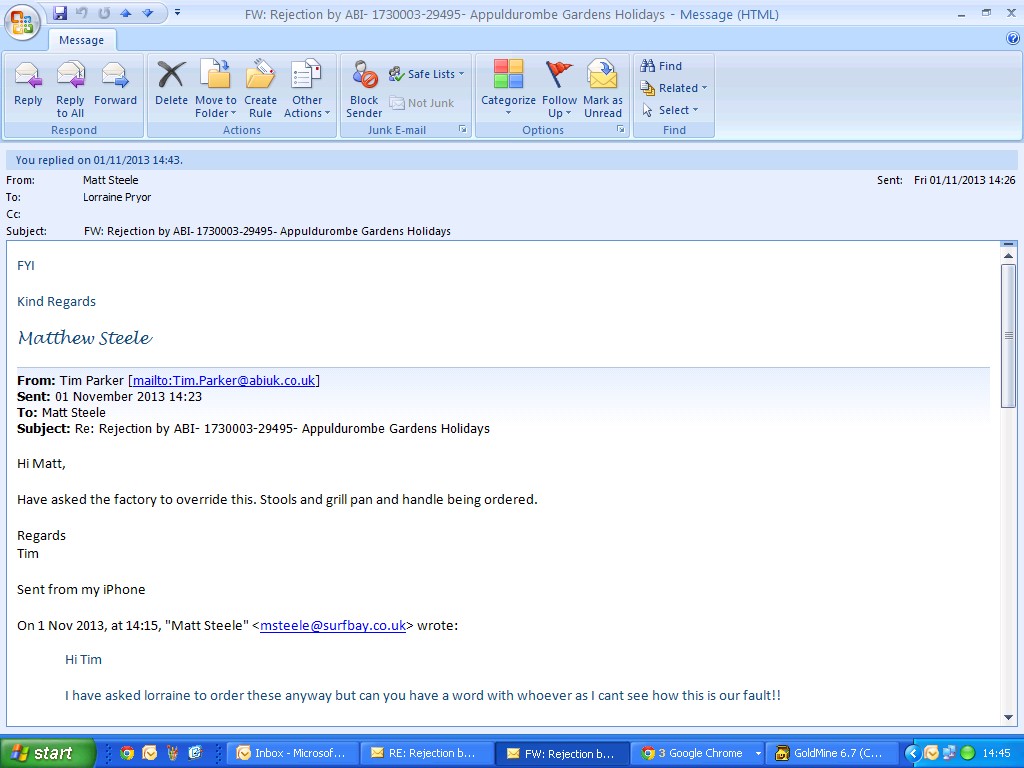Switch to the Inbox - Microsoft Outlook taskbar window
The height and width of the screenshot is (768, 1024).
[x=294, y=754]
